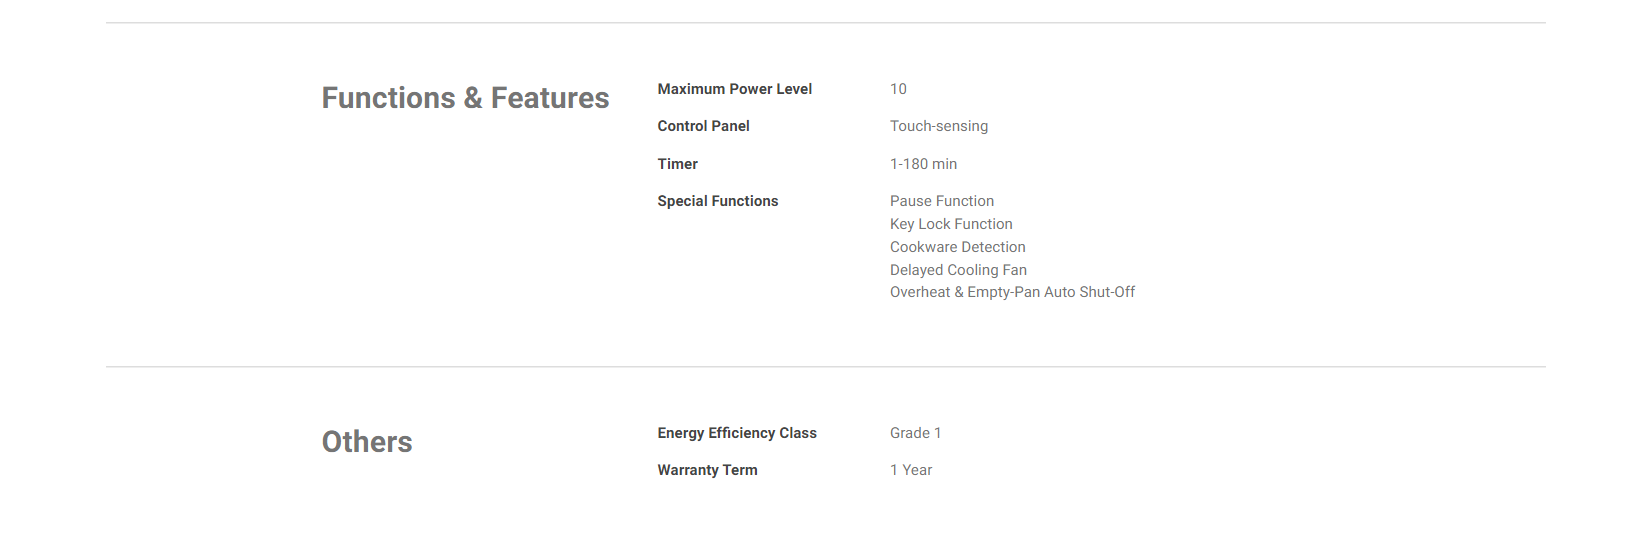Click the divider line above Functions & Features
Viewport: 1652px width, 538px height.
pos(825,23)
